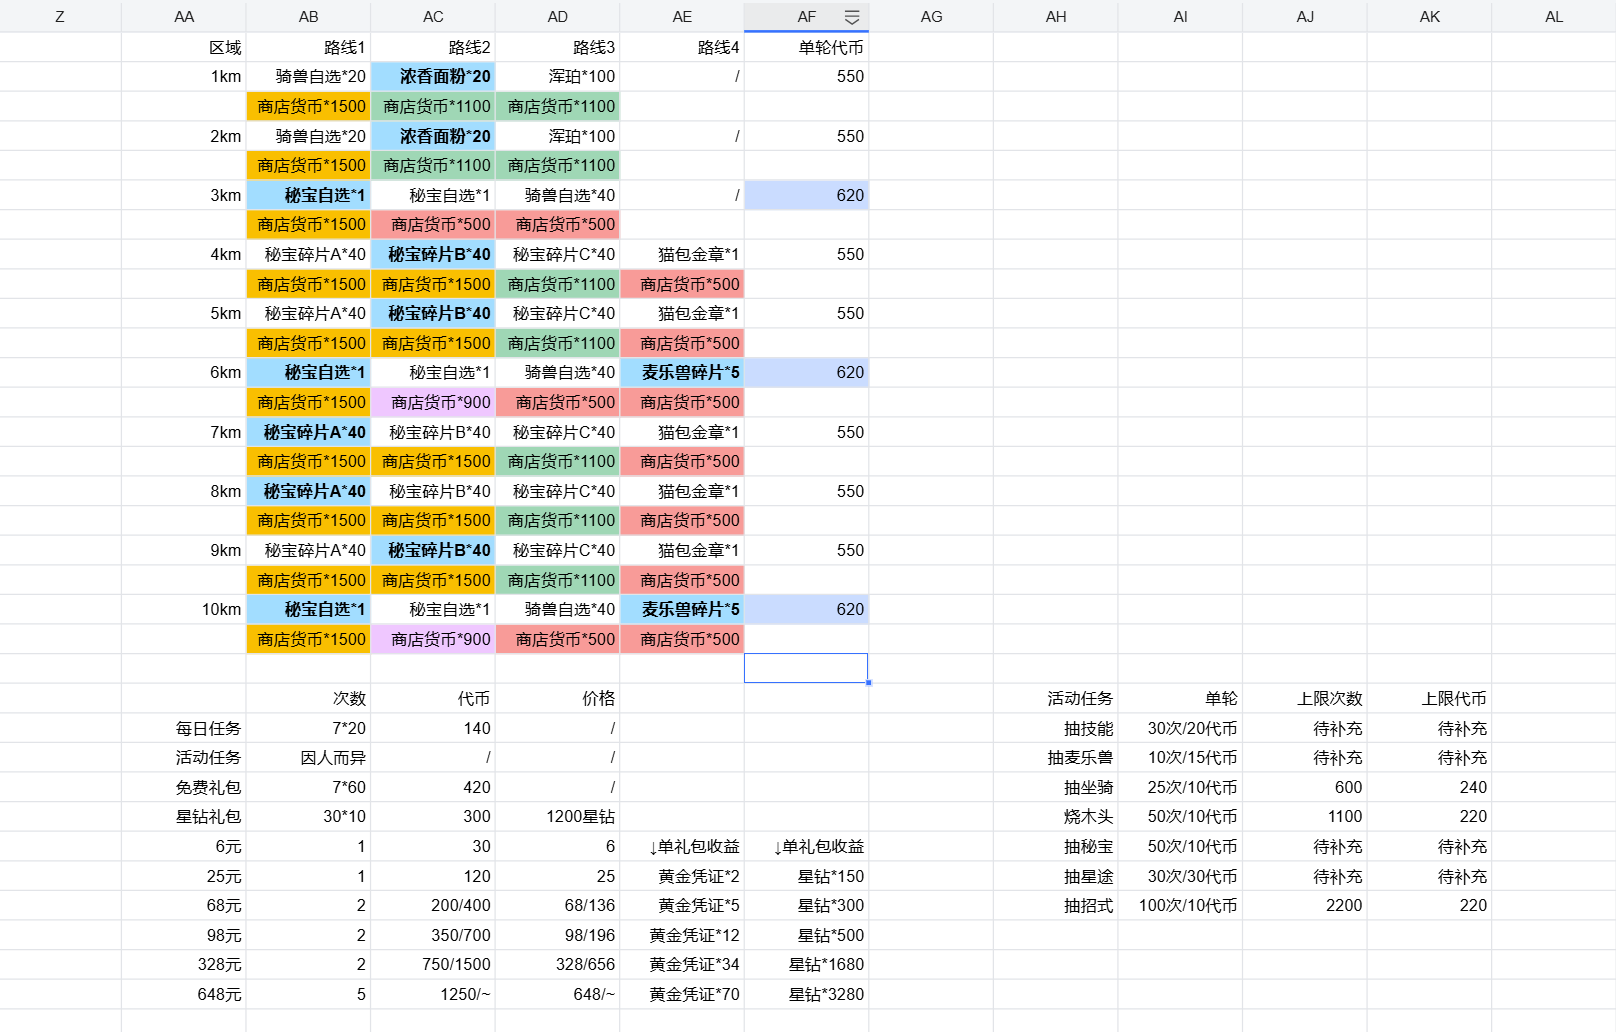
Task: Click the '单轮代币' header cell
Action: 806,47
